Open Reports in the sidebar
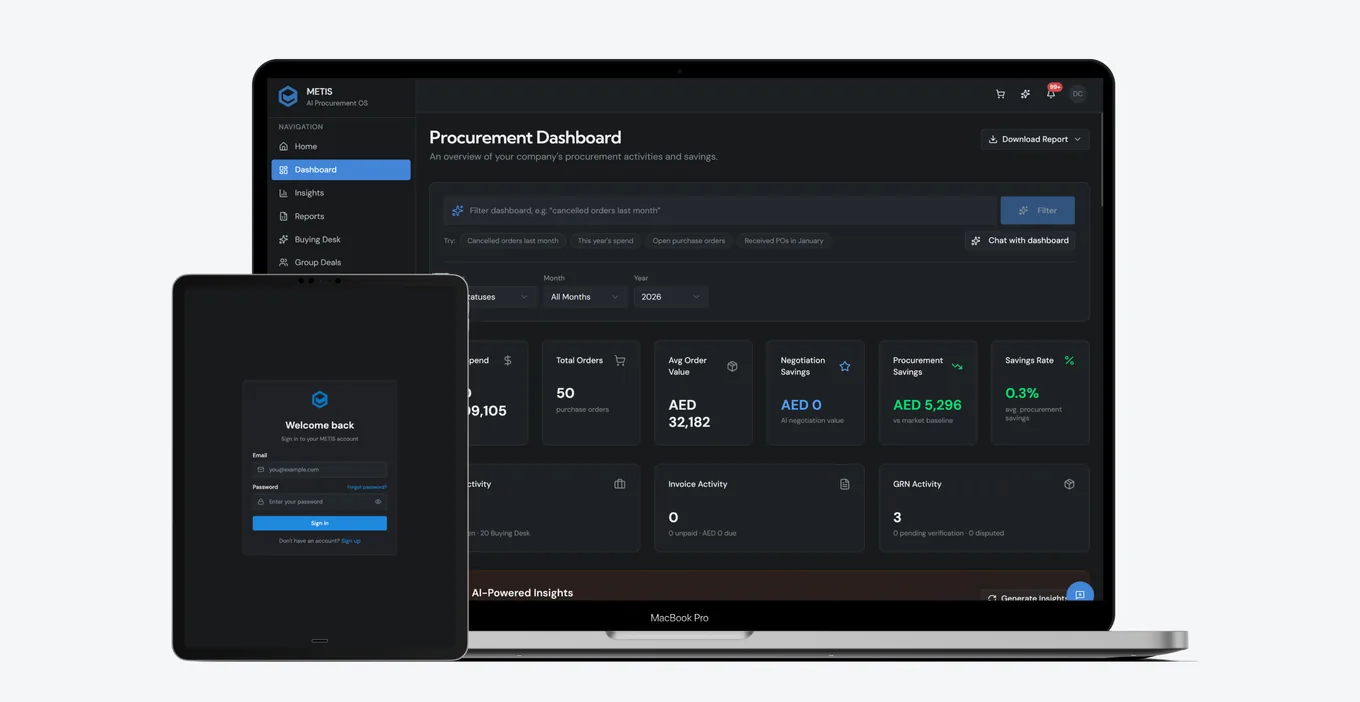 click(x=341, y=216)
